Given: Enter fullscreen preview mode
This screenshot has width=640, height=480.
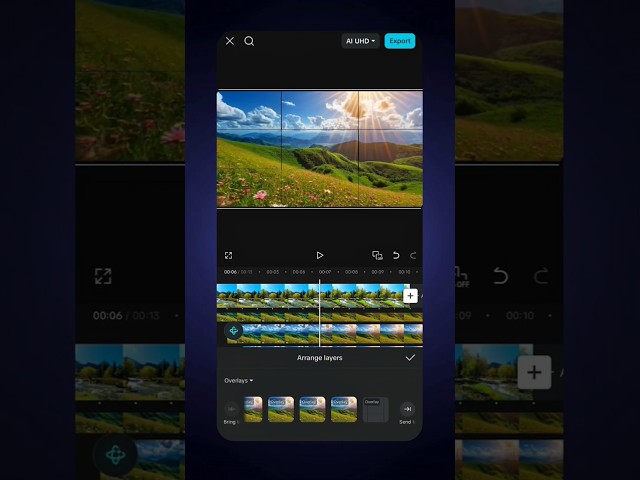Looking at the screenshot, I should click(229, 255).
